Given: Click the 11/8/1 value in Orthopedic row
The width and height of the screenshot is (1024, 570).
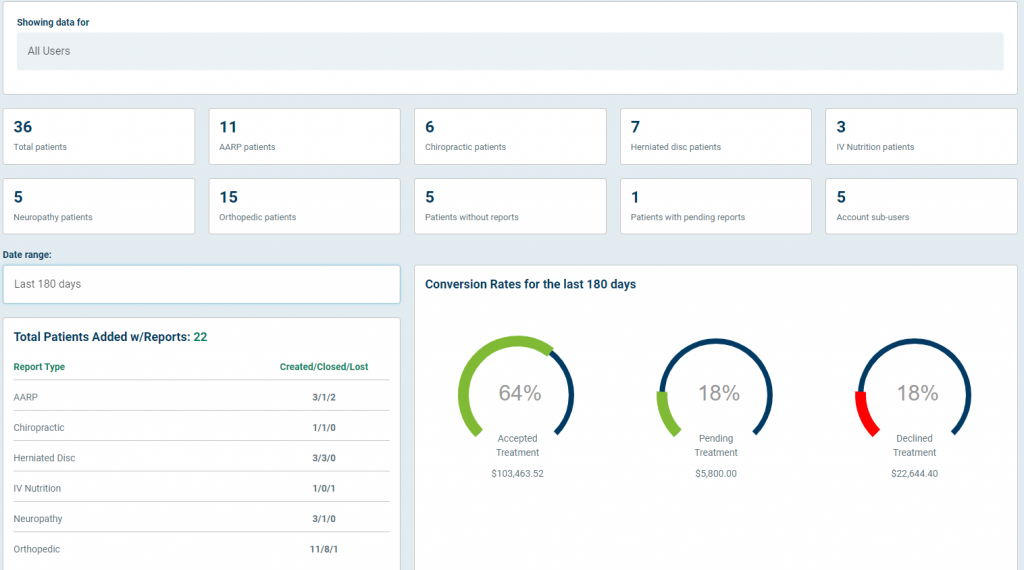Looking at the screenshot, I should click(324, 549).
